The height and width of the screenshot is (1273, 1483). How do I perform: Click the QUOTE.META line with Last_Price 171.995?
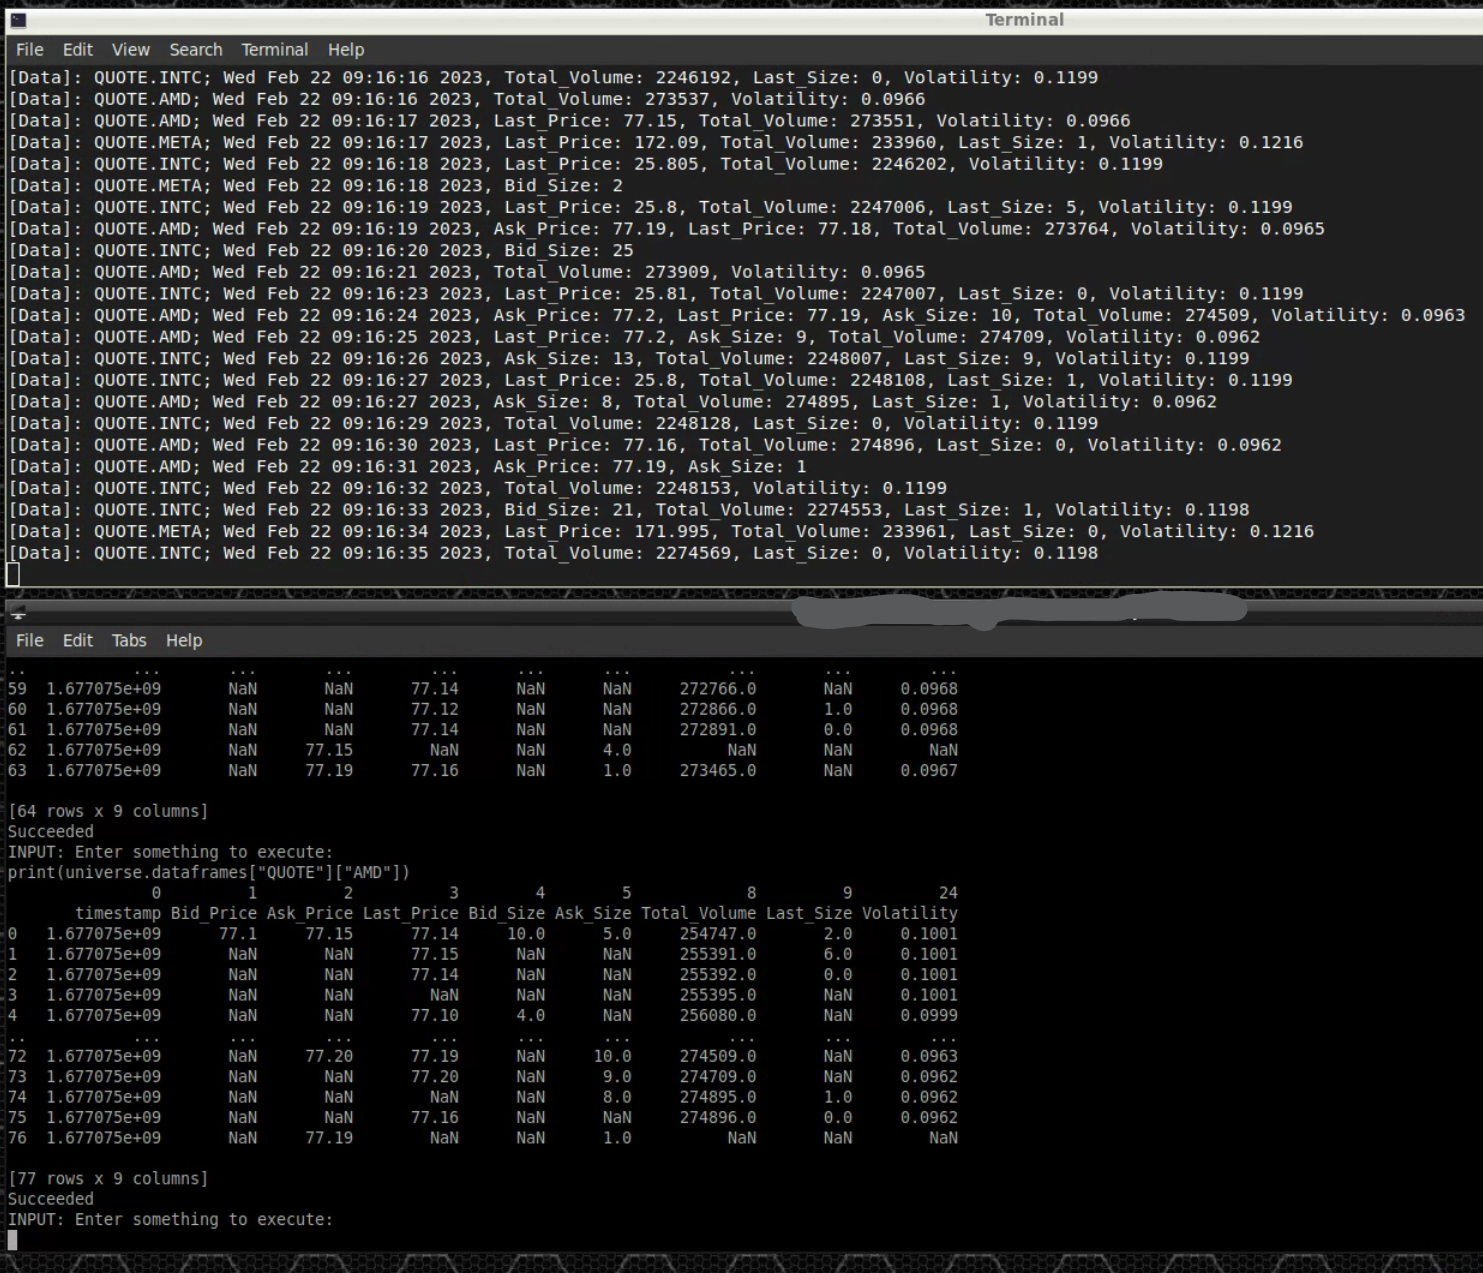(661, 532)
